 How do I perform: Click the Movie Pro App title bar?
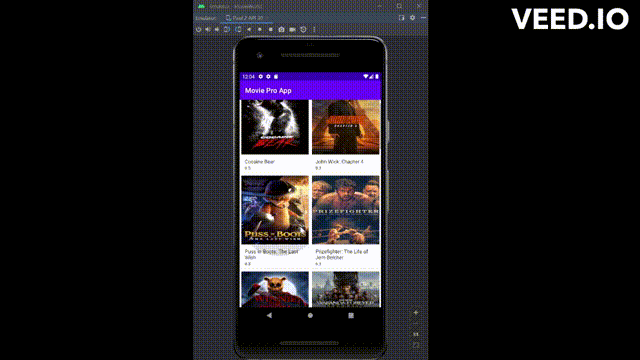pyautogui.click(x=311, y=91)
